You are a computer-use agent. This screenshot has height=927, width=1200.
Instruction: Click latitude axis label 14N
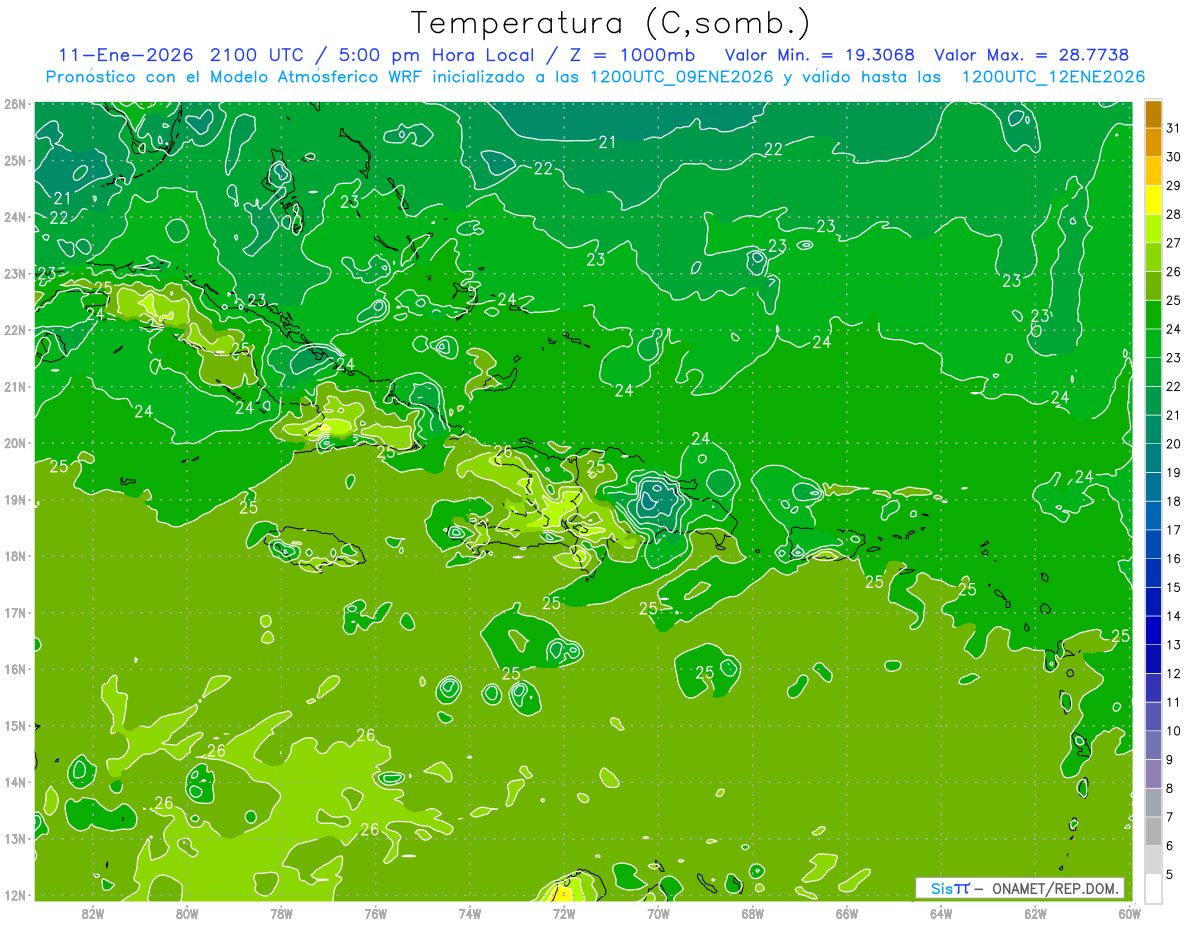(x=14, y=782)
